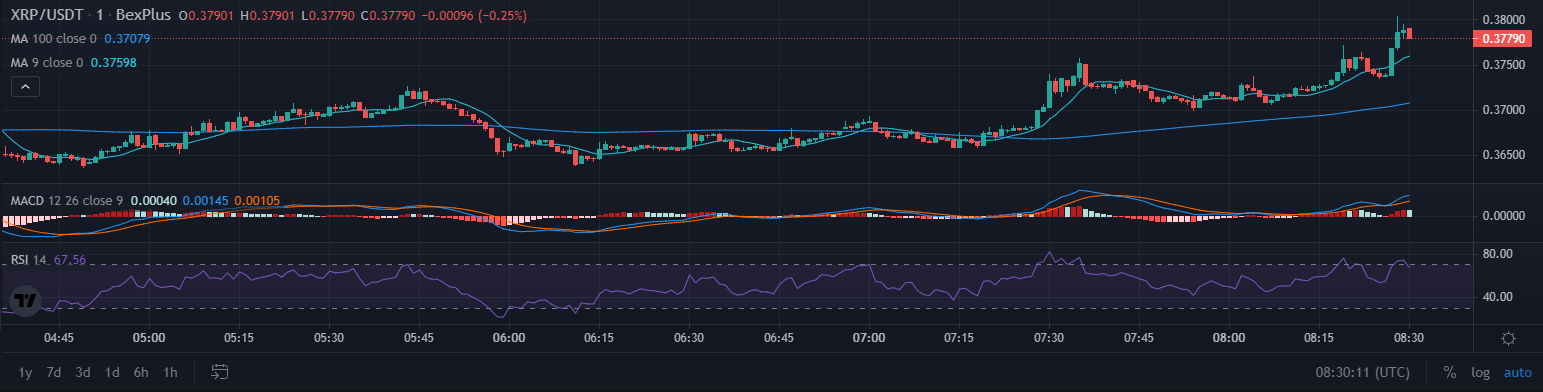This screenshot has height=392, width=1543.
Task: Click the XRP/USDT symbol title
Action: click(x=47, y=16)
